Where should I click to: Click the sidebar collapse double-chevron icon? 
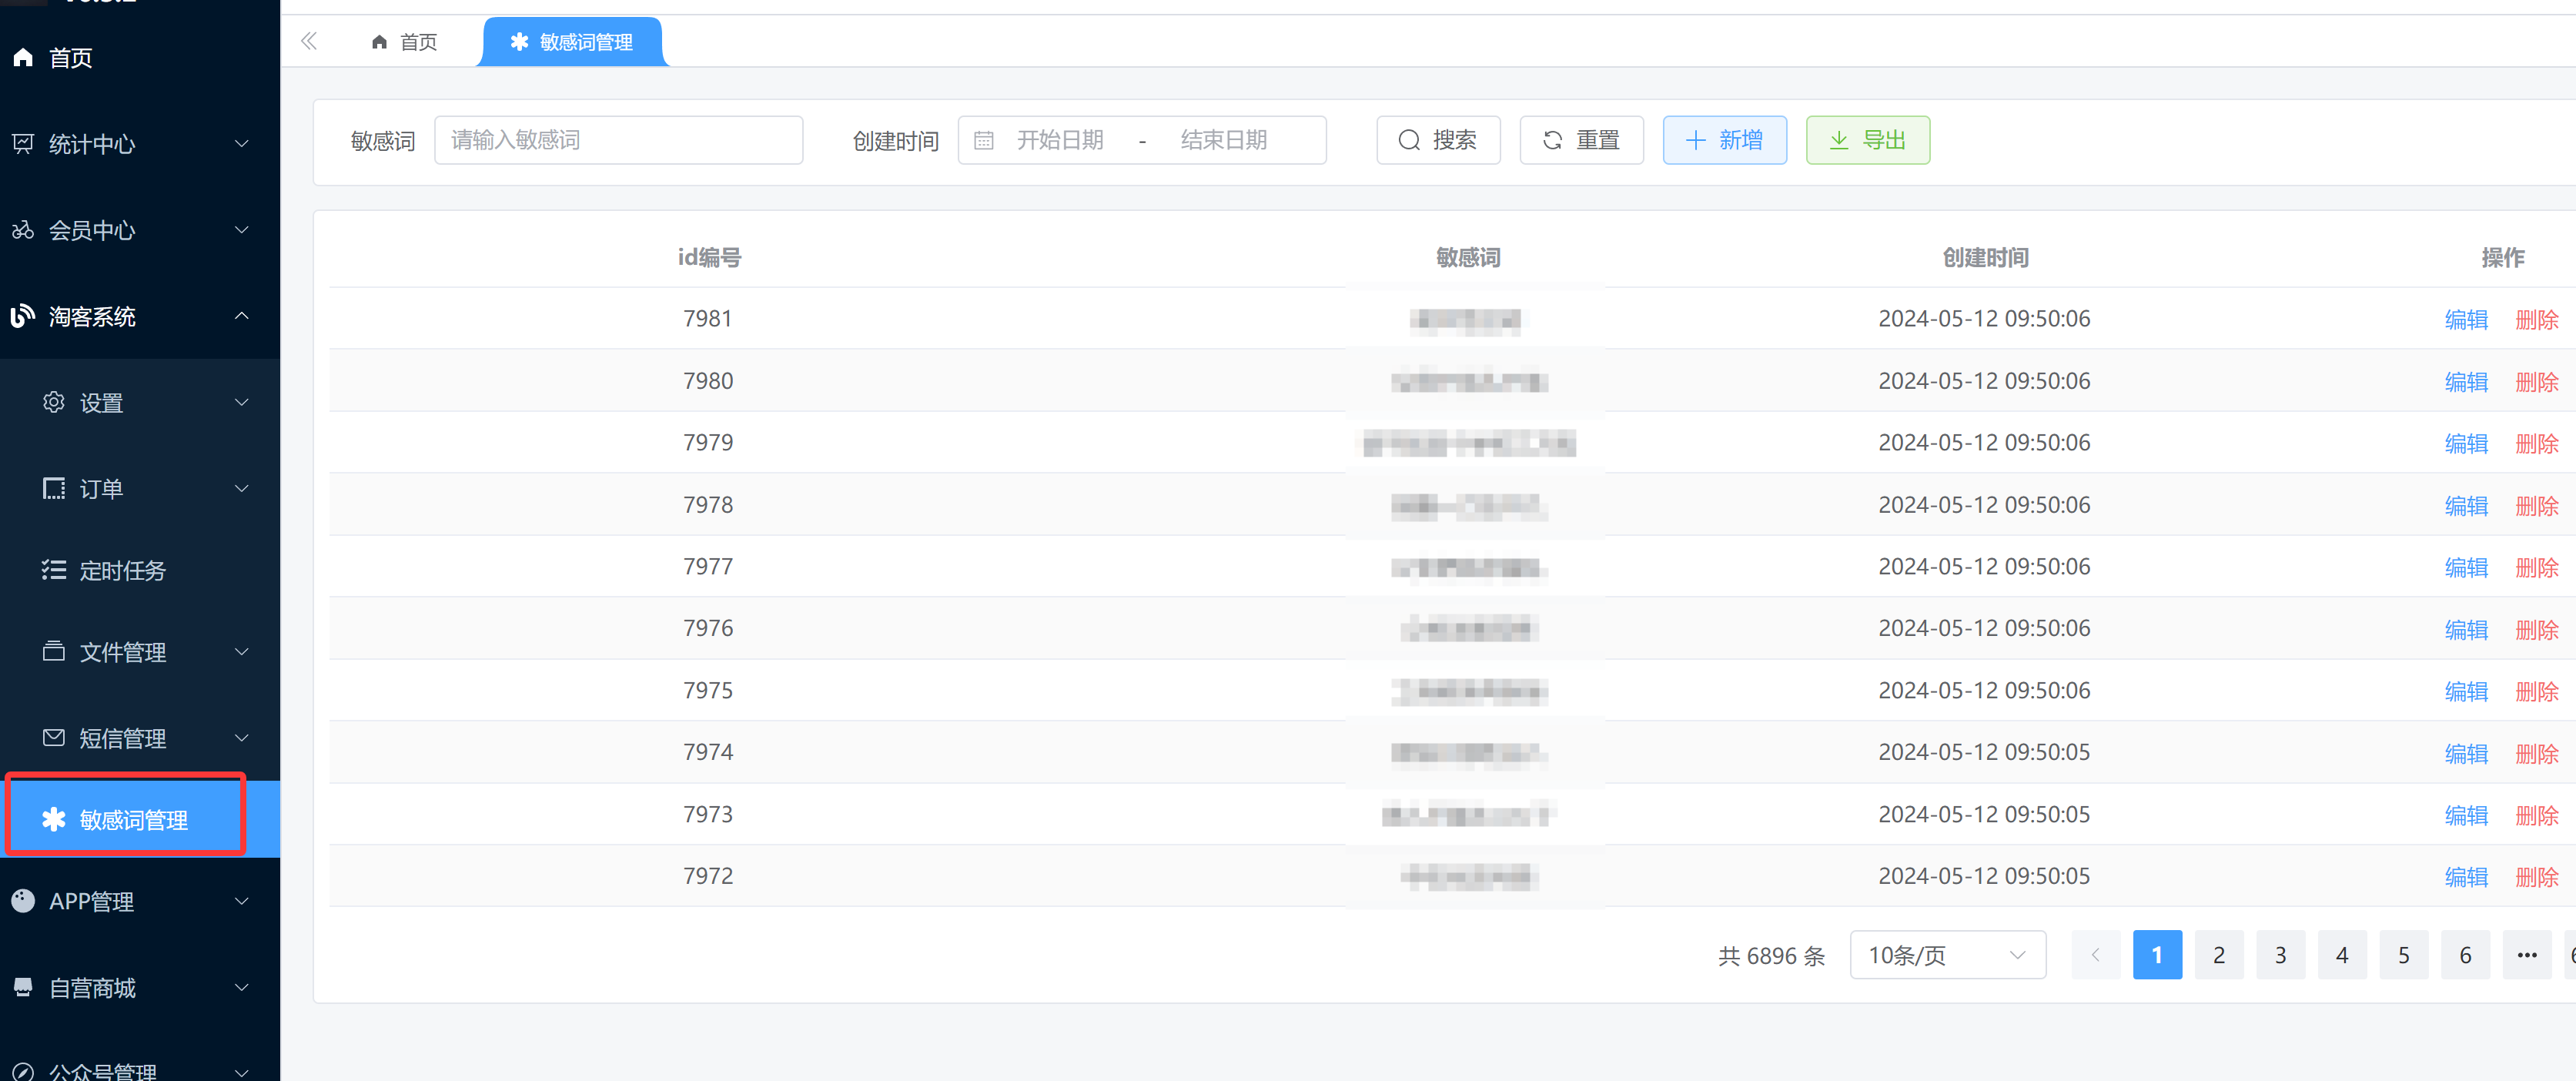coord(309,41)
